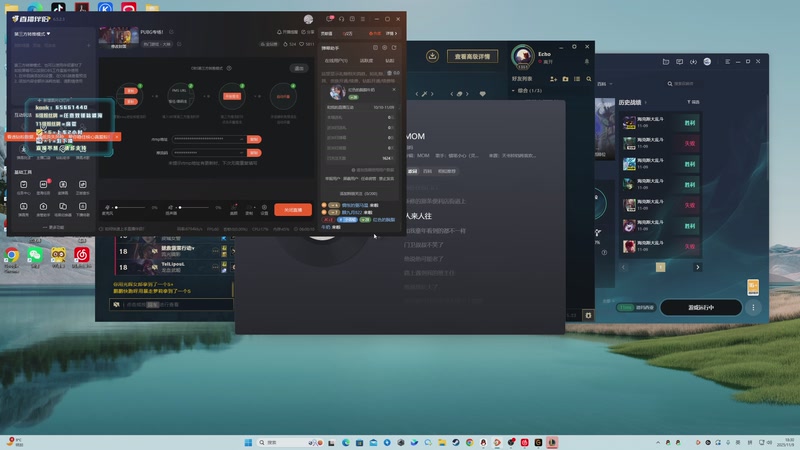Screen dimensions: 800x450
Task: Click the third tool icon in the lower 基础工具 row
Action: coord(63,206)
